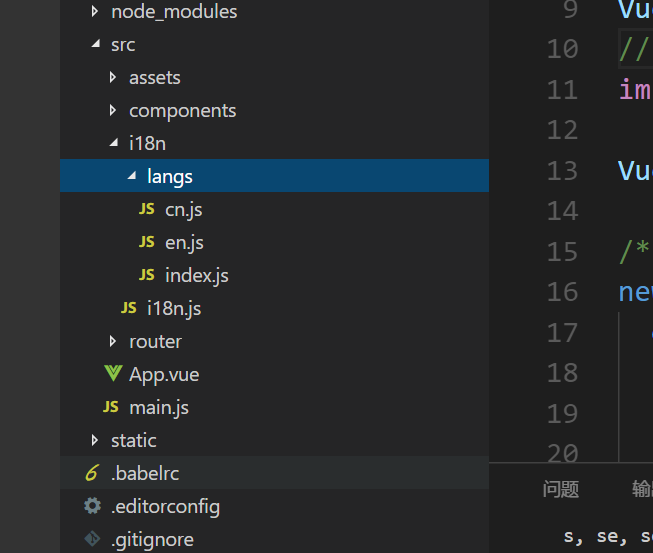Collapse the src folder arrow

click(x=96, y=43)
